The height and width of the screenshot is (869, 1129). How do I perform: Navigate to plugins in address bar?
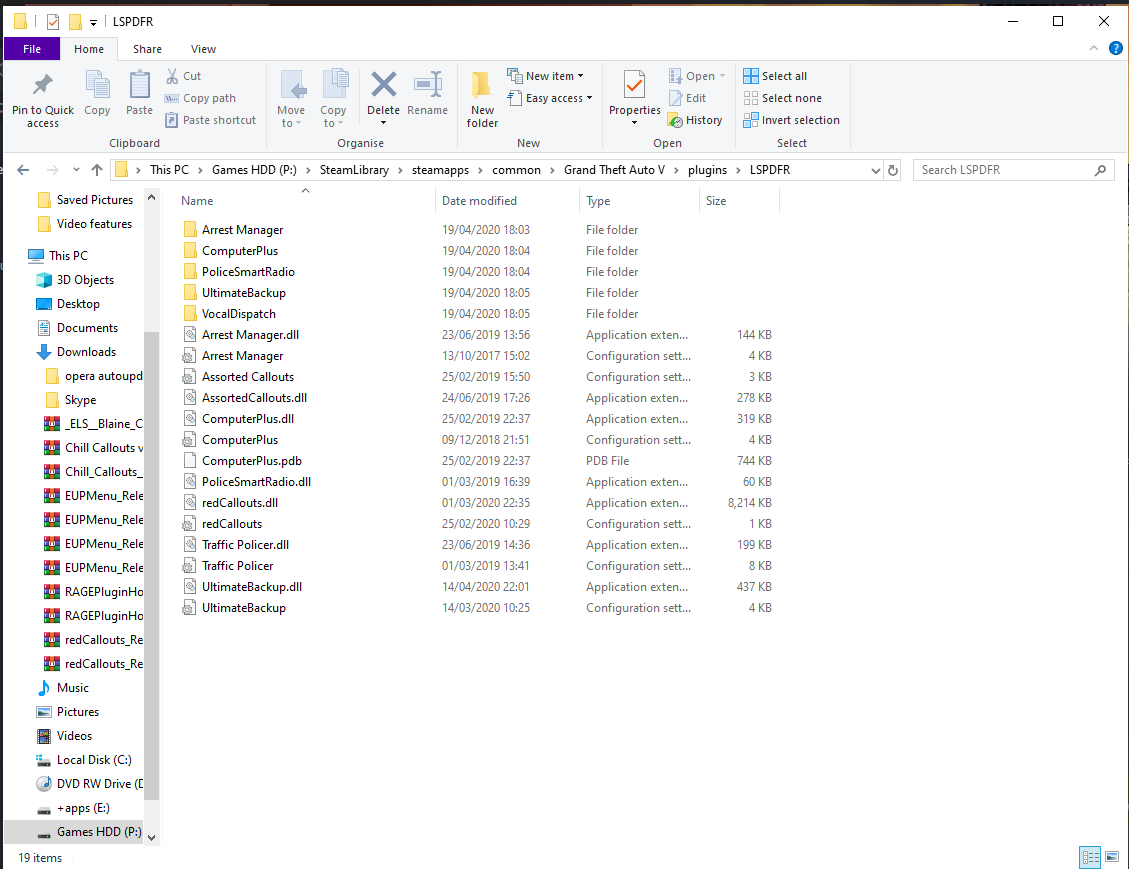707,170
